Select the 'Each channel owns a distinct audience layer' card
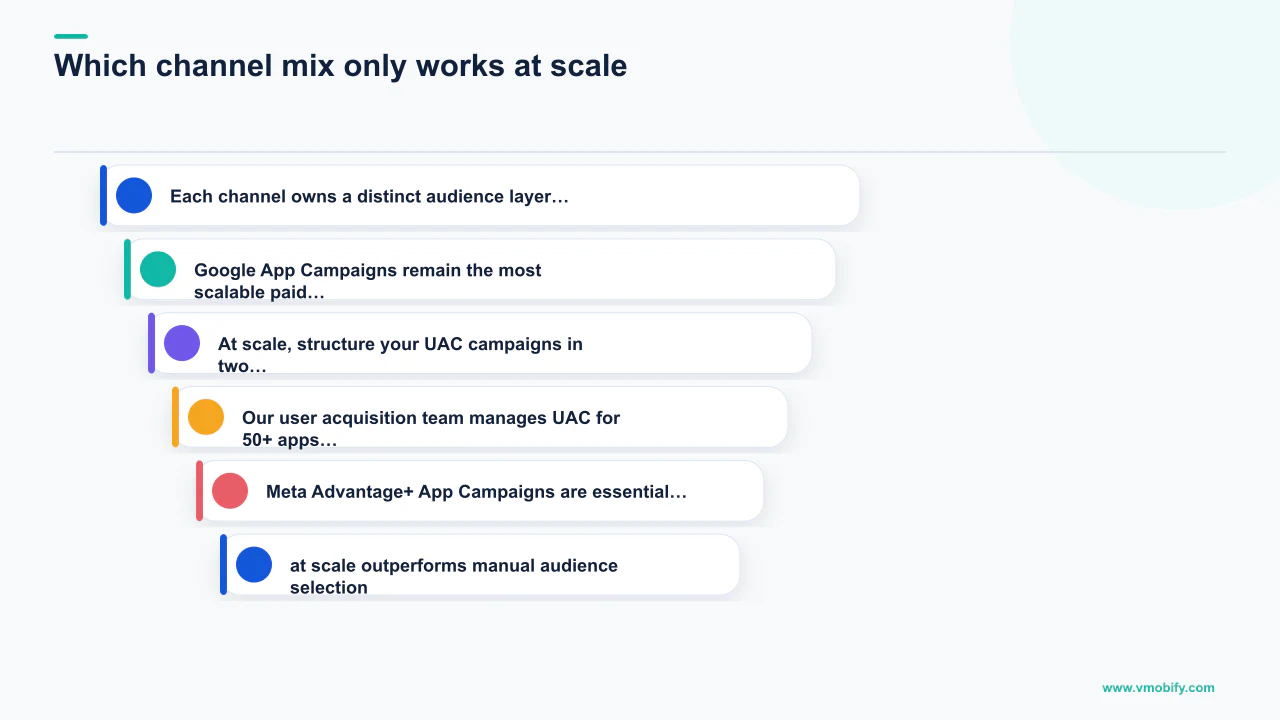 (480, 195)
